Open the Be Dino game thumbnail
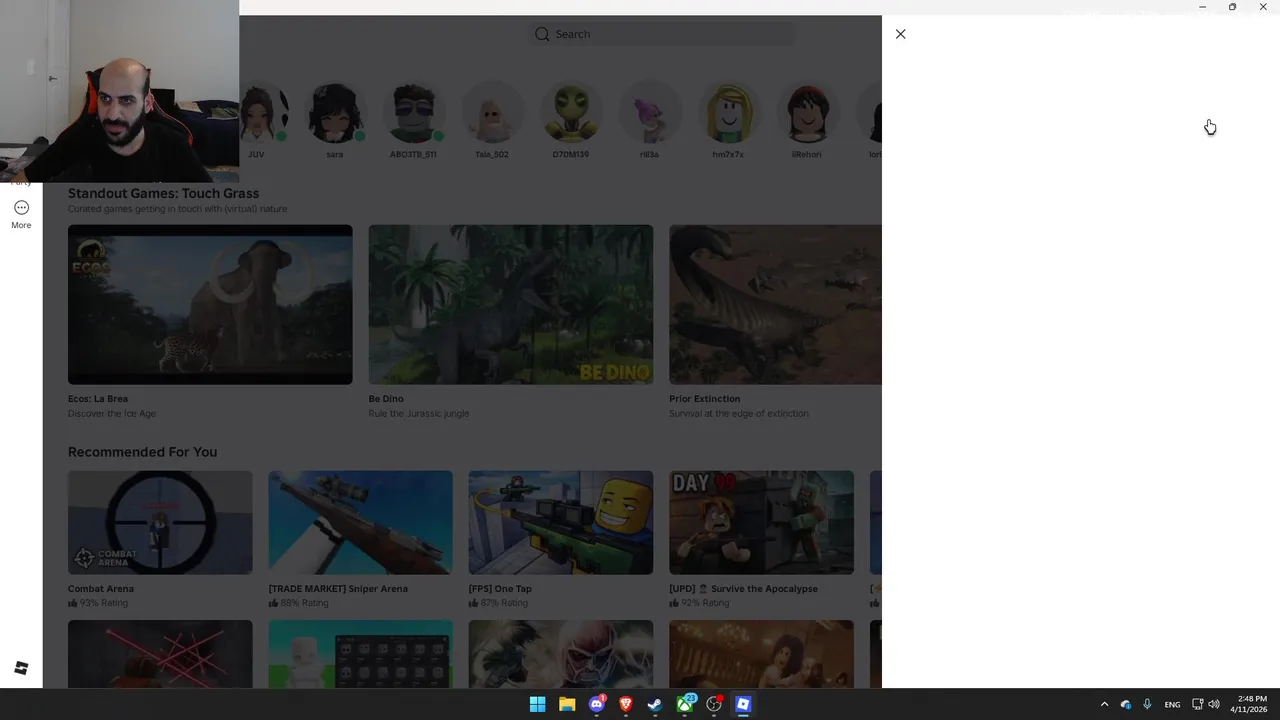 pos(511,304)
